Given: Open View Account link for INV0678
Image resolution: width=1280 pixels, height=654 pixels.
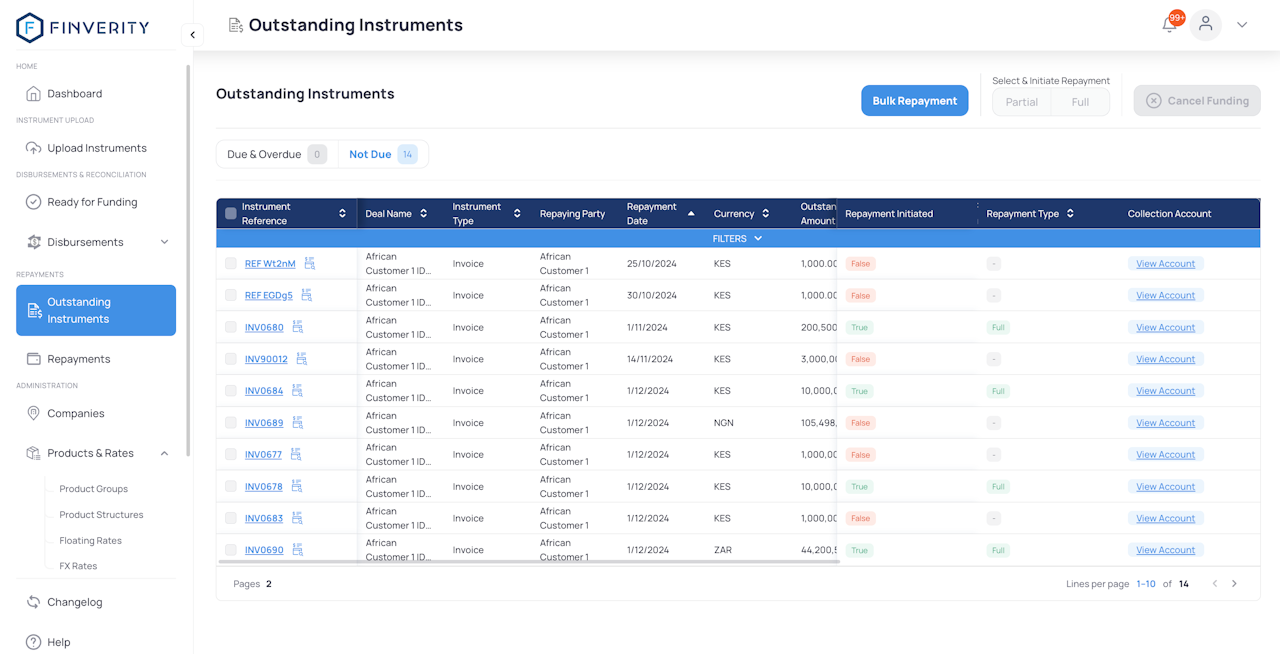Looking at the screenshot, I should coord(1165,487).
